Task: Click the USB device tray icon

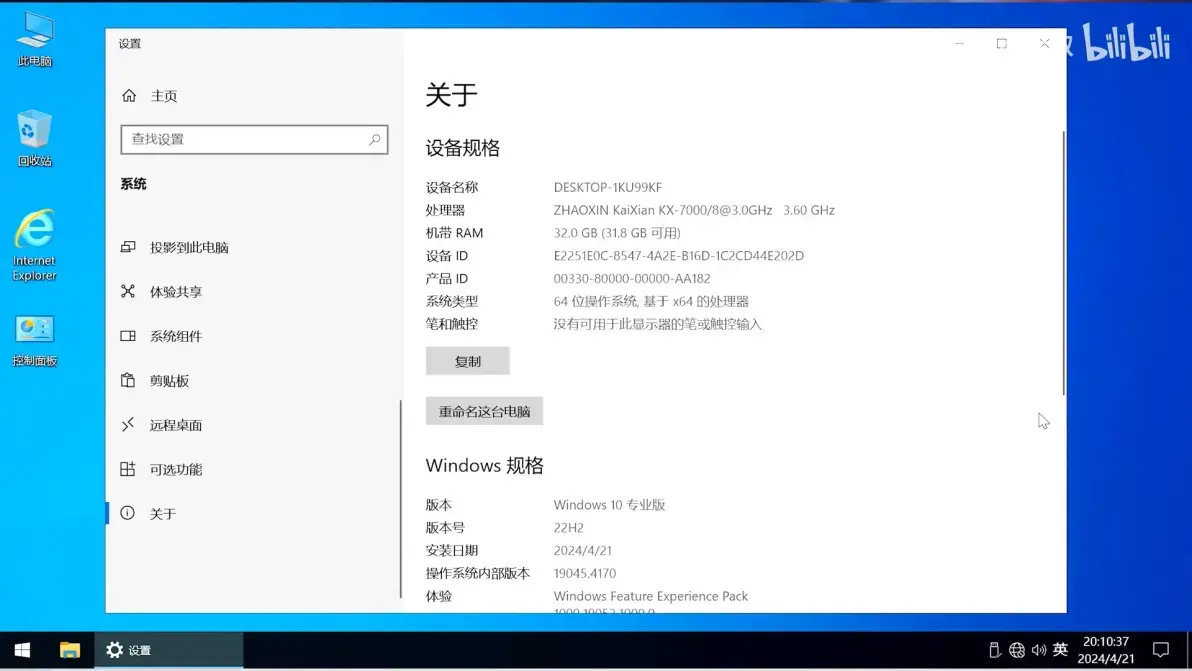Action: pyautogui.click(x=994, y=650)
